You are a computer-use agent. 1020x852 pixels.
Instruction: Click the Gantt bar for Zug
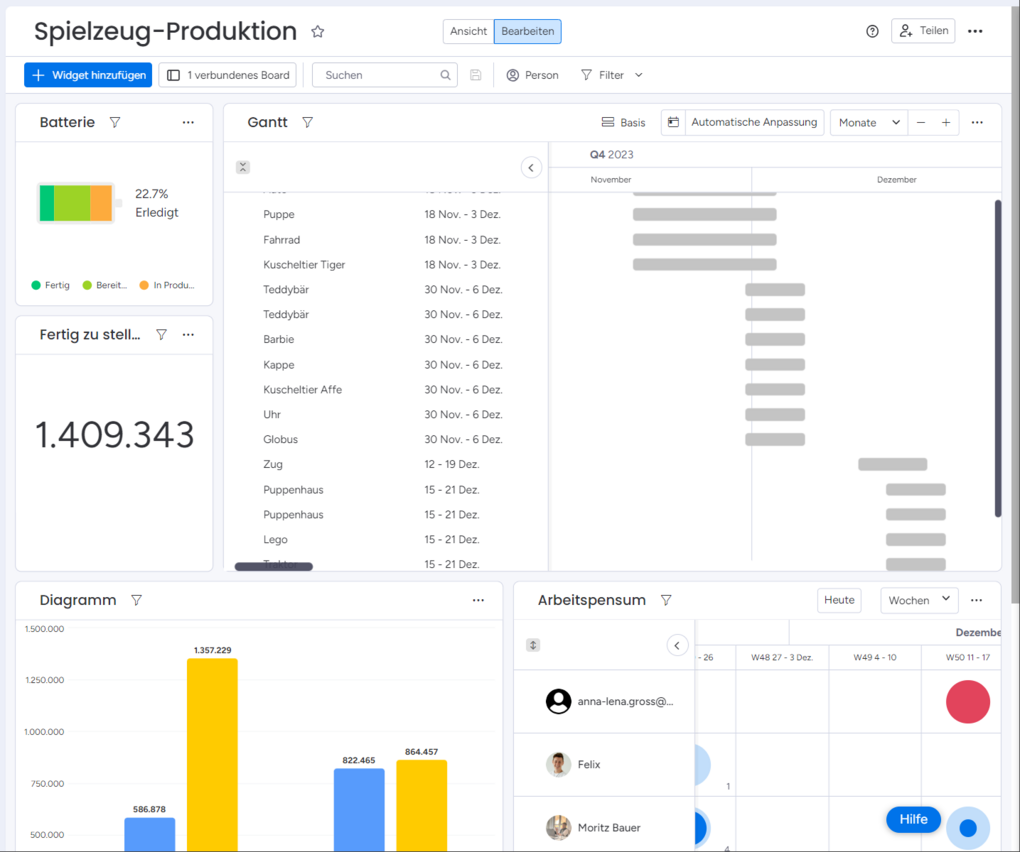[x=892, y=464]
